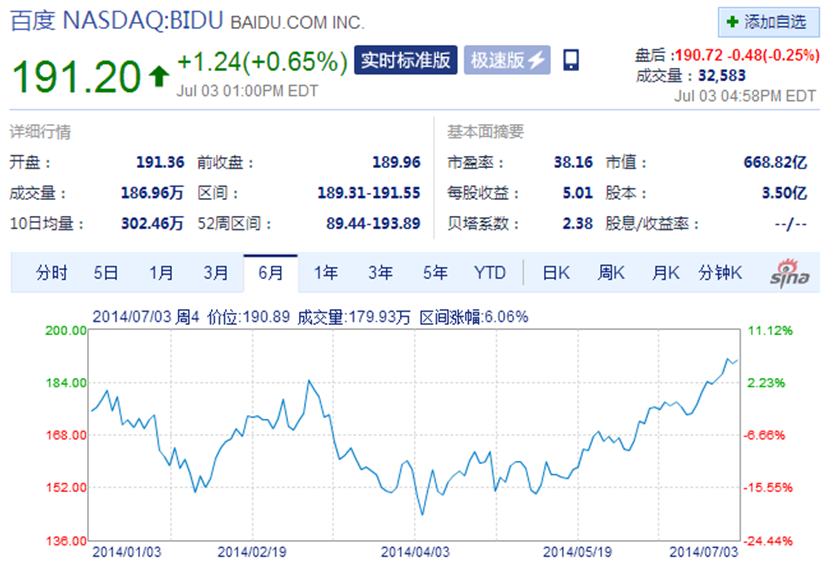Open the 日K candlestick tab
Screen dimensions: 822x570
point(556,273)
